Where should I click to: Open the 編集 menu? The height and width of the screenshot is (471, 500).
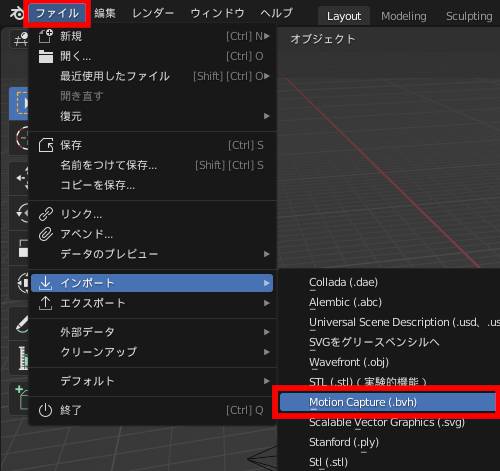coord(105,14)
